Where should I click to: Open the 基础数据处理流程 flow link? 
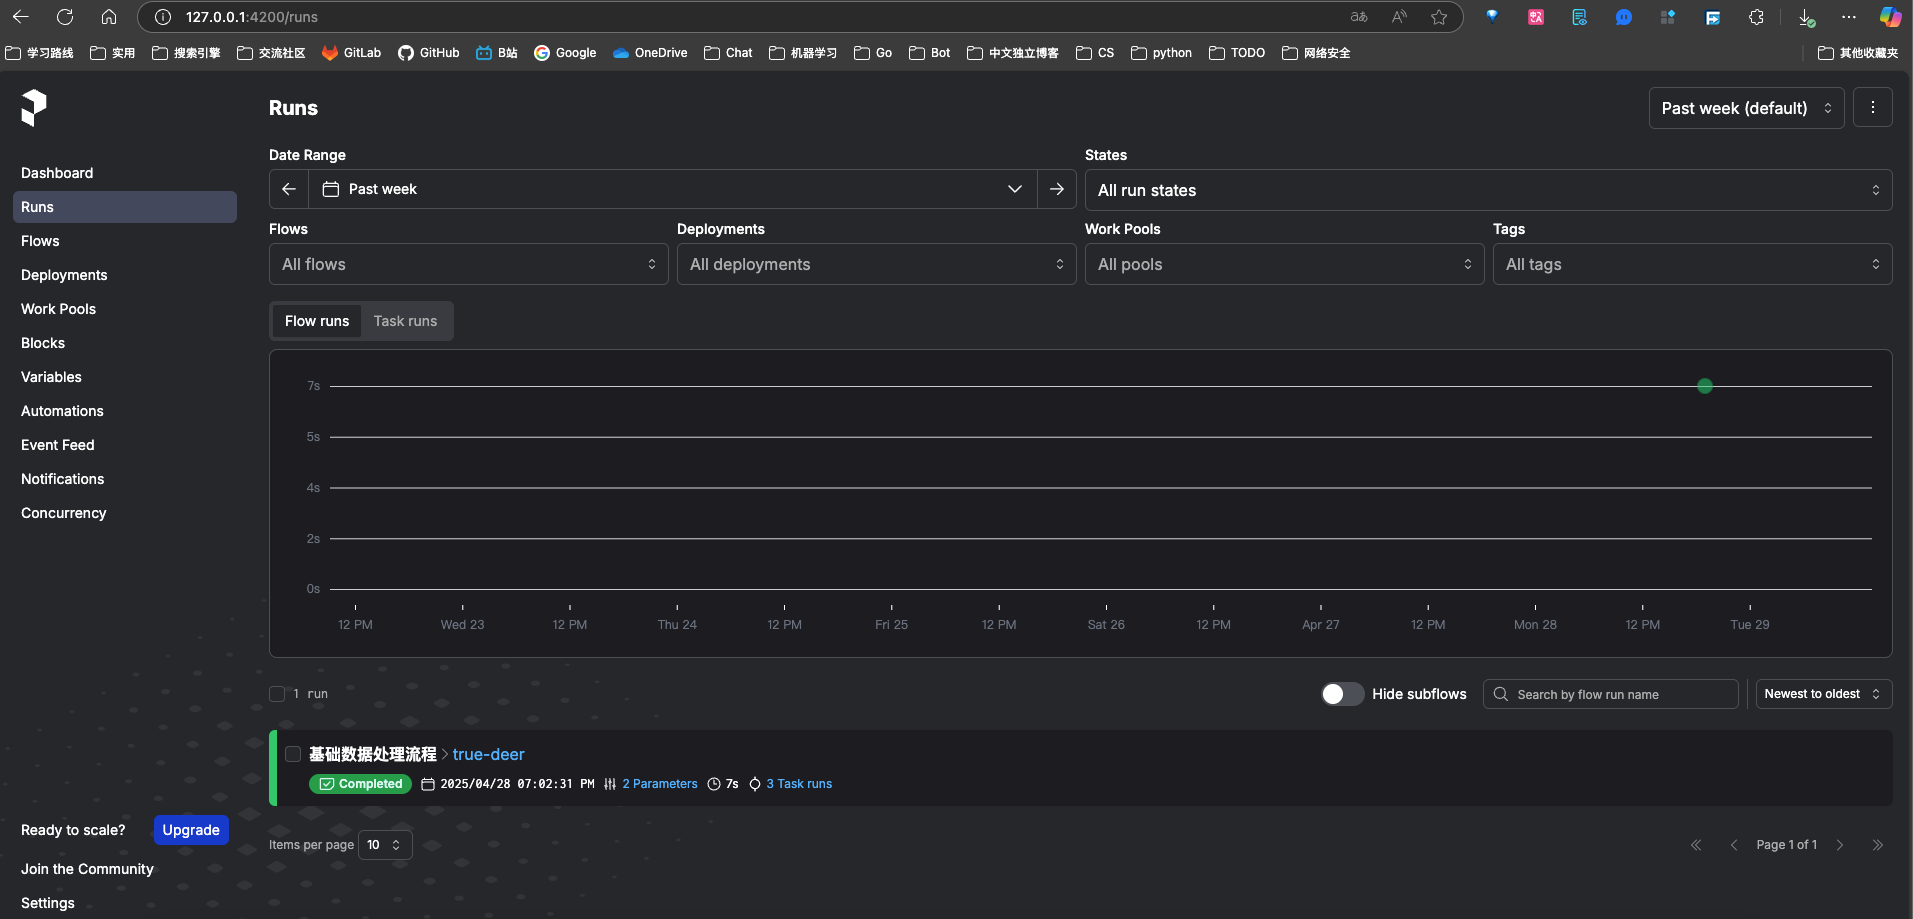pos(373,754)
